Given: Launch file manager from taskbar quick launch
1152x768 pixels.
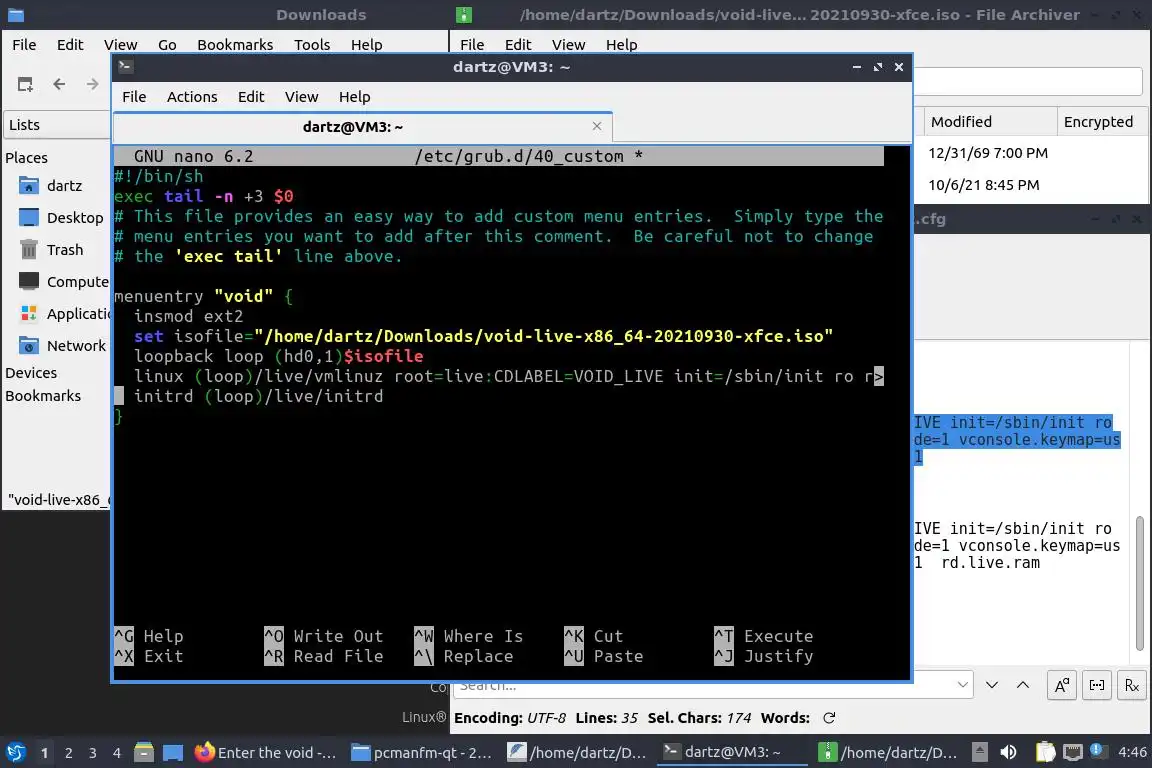Looking at the screenshot, I should pos(144,753).
